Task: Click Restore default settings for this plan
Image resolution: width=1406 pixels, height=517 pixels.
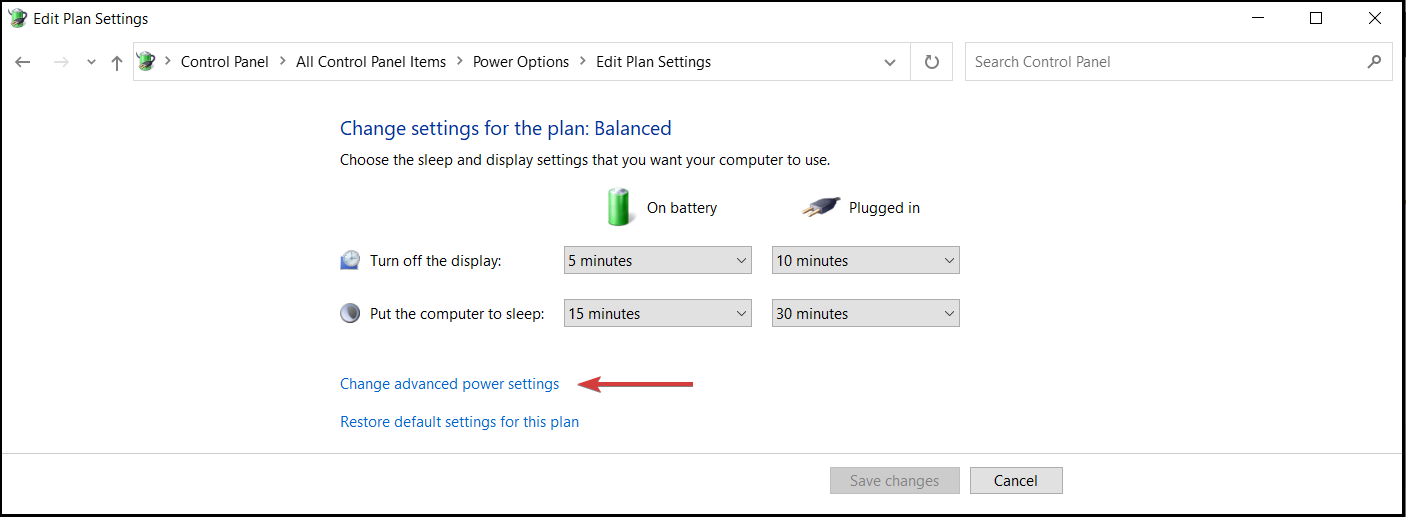Action: click(459, 422)
